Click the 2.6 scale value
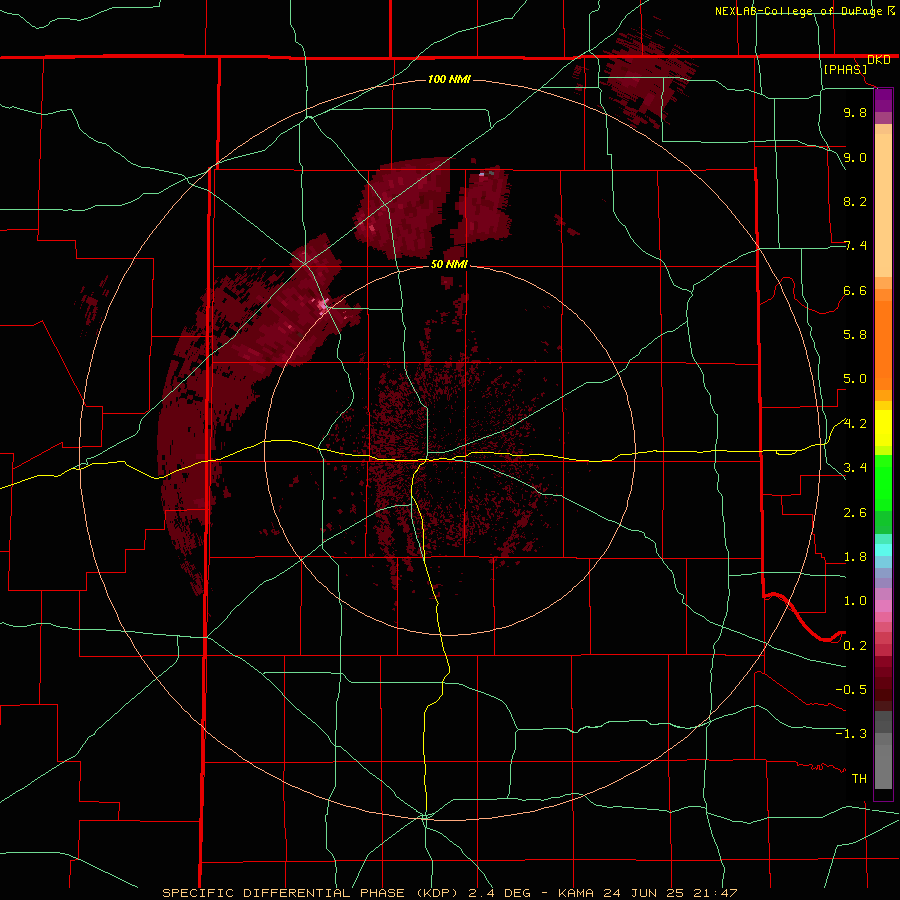Screen dimensions: 900x900 coord(855,513)
